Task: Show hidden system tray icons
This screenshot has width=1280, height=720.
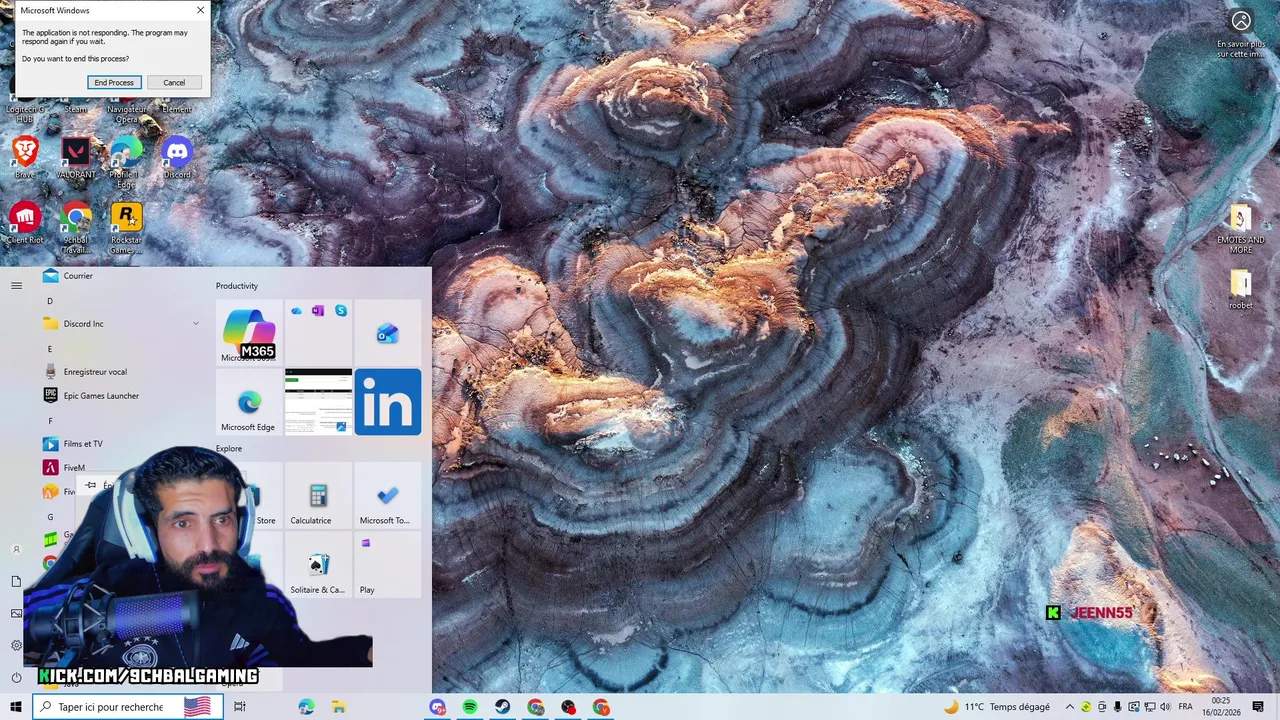Action: click(x=1069, y=707)
